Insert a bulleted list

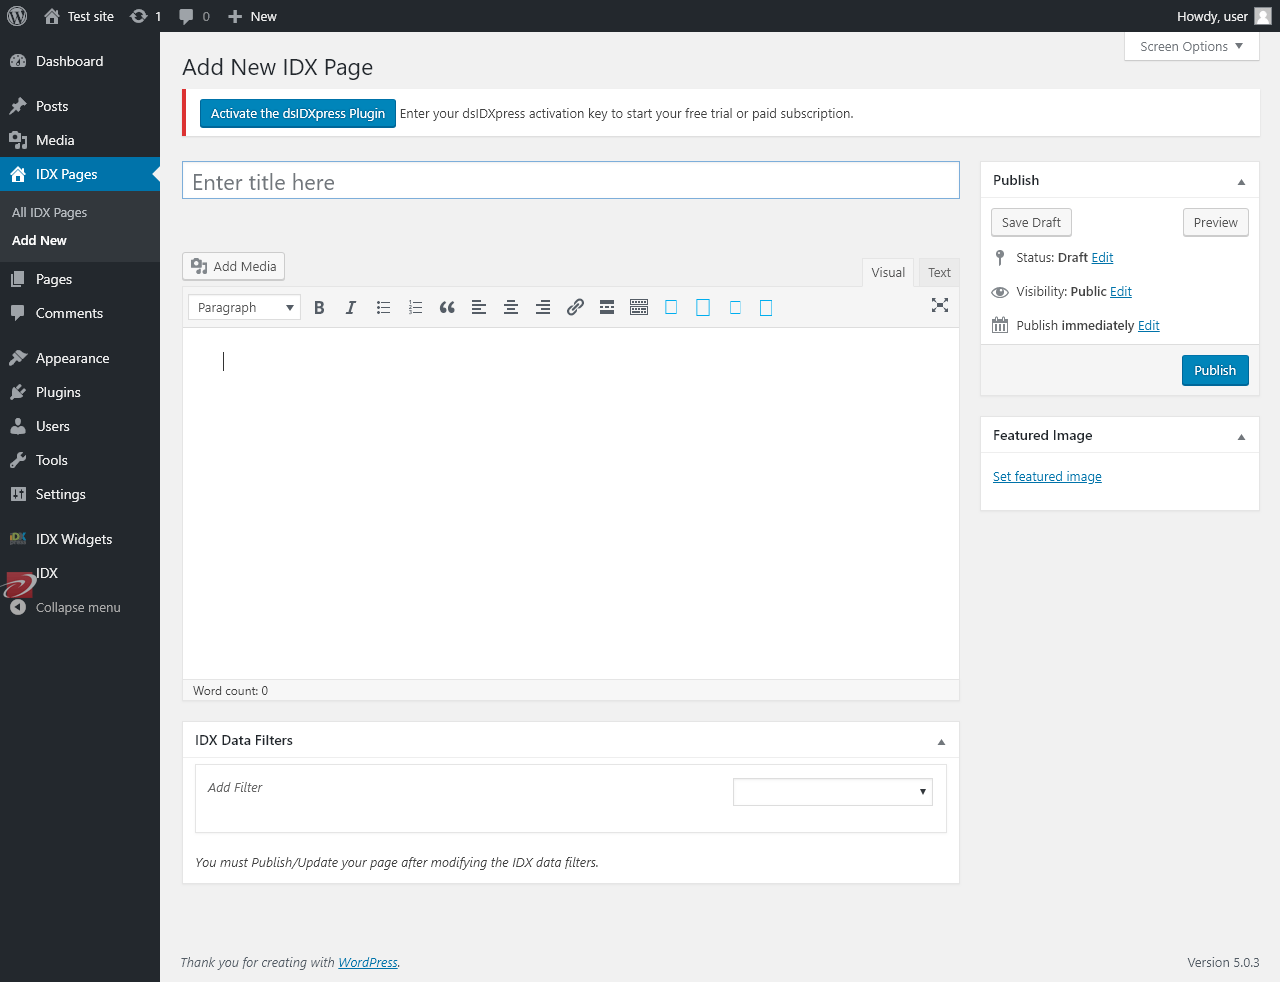pyautogui.click(x=383, y=307)
